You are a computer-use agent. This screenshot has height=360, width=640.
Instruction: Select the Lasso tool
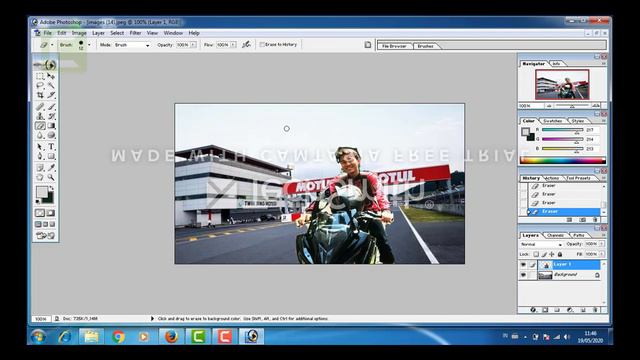click(40, 85)
